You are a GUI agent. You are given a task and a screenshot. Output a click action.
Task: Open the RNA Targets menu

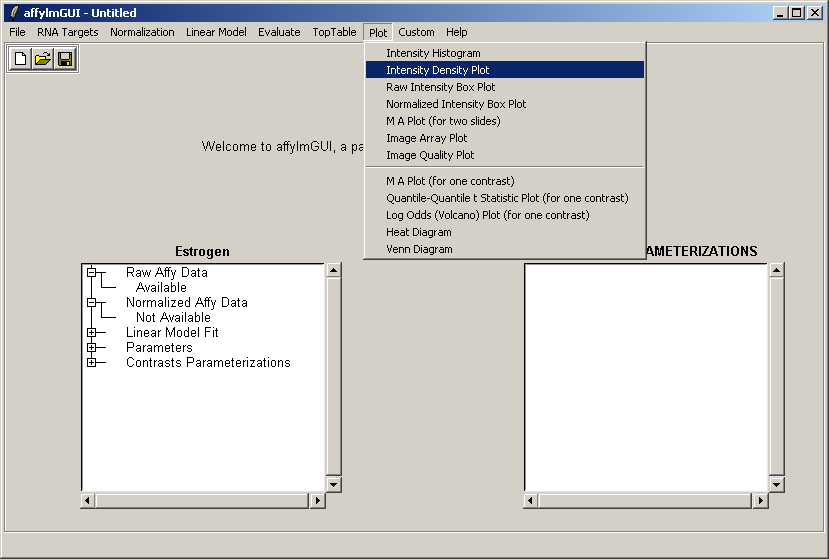[68, 32]
